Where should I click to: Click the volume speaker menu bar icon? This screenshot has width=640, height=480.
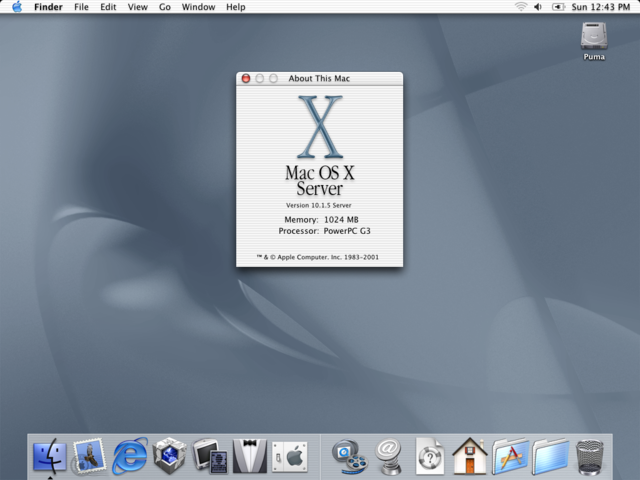point(538,7)
